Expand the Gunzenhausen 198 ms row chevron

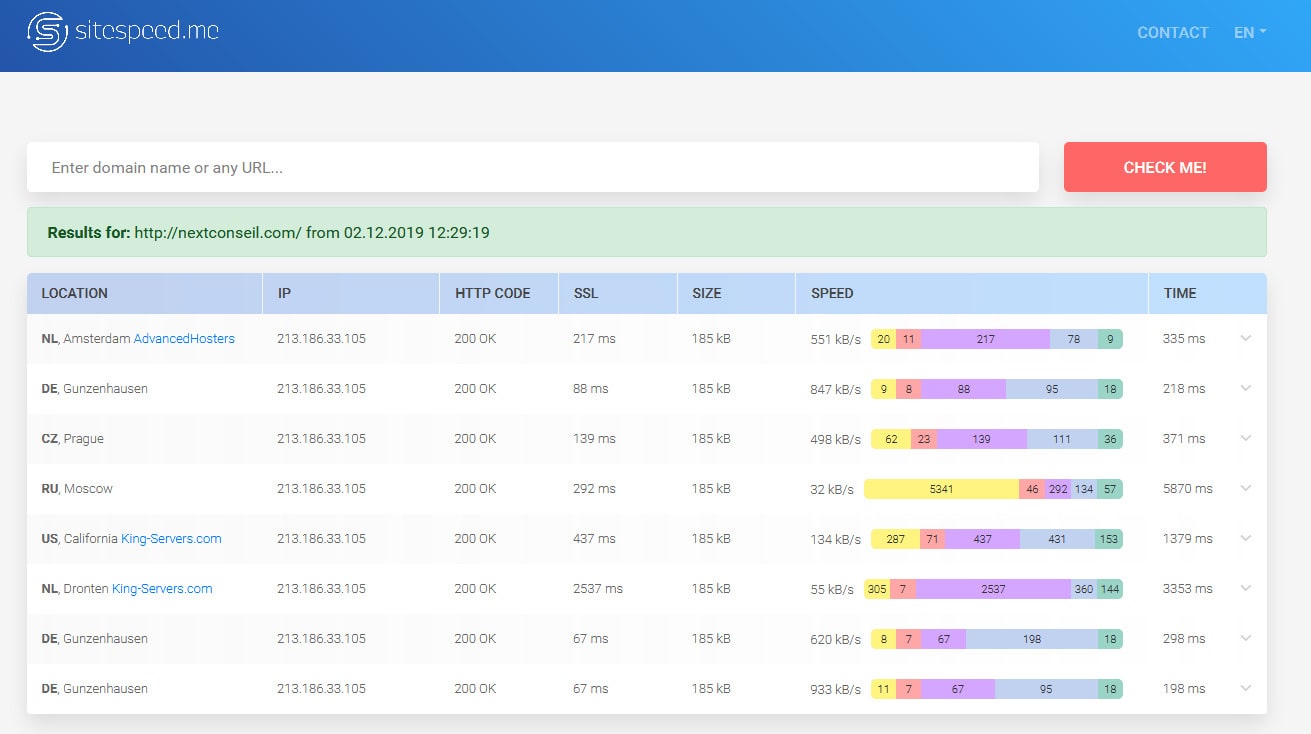[1245, 688]
